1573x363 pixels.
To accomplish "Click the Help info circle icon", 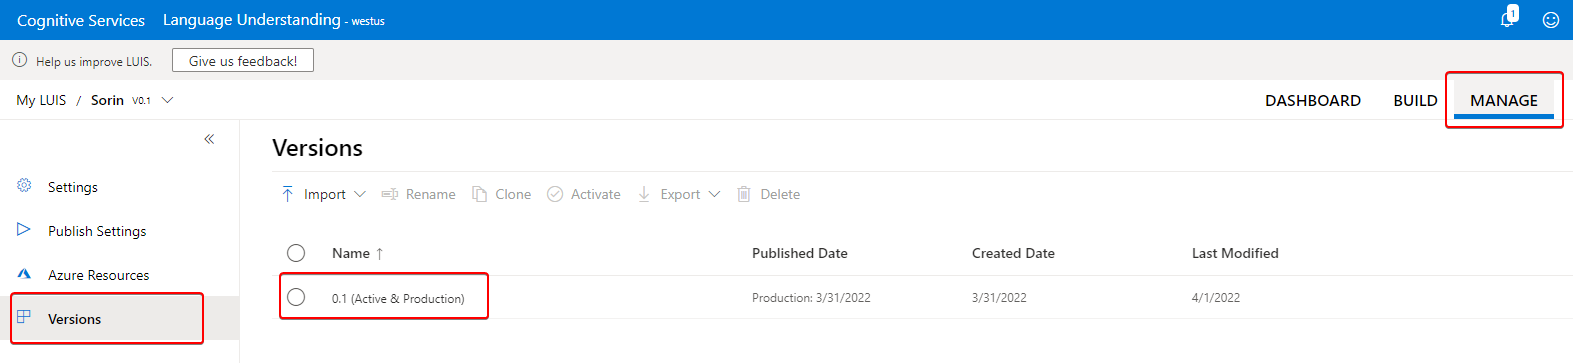I will pyautogui.click(x=19, y=60).
